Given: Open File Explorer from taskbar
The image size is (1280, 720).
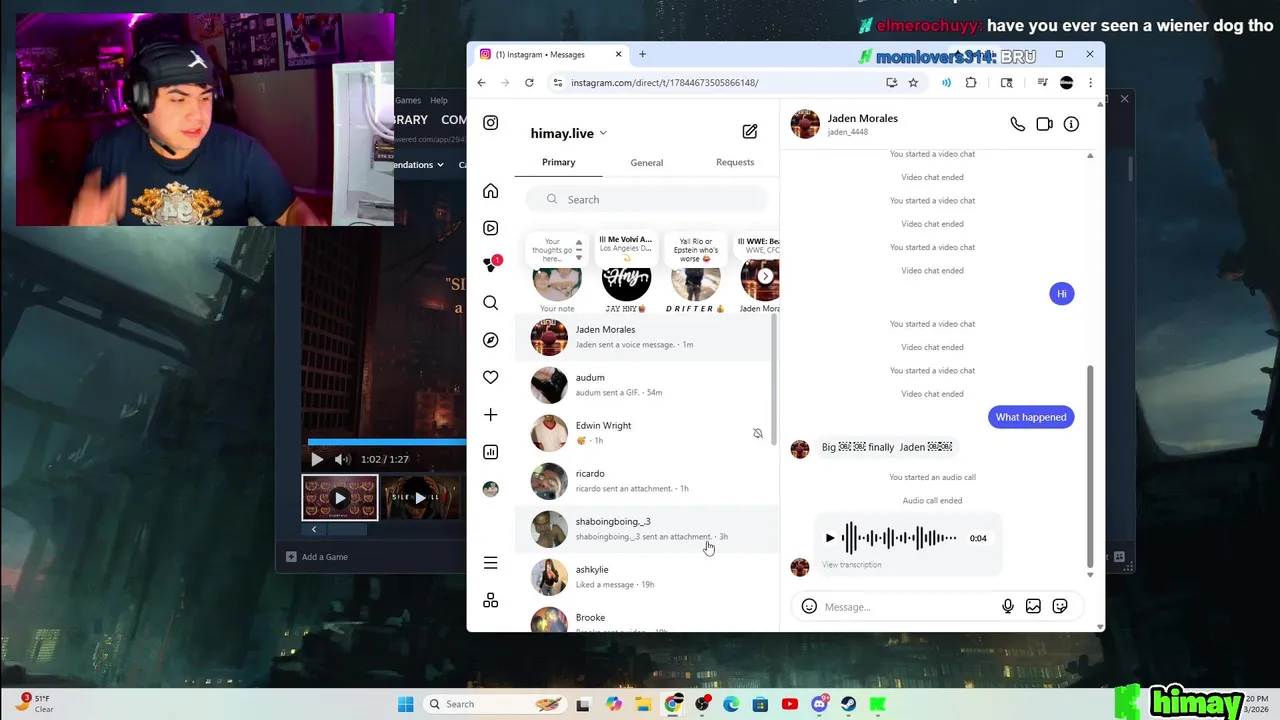Looking at the screenshot, I should coord(643,704).
